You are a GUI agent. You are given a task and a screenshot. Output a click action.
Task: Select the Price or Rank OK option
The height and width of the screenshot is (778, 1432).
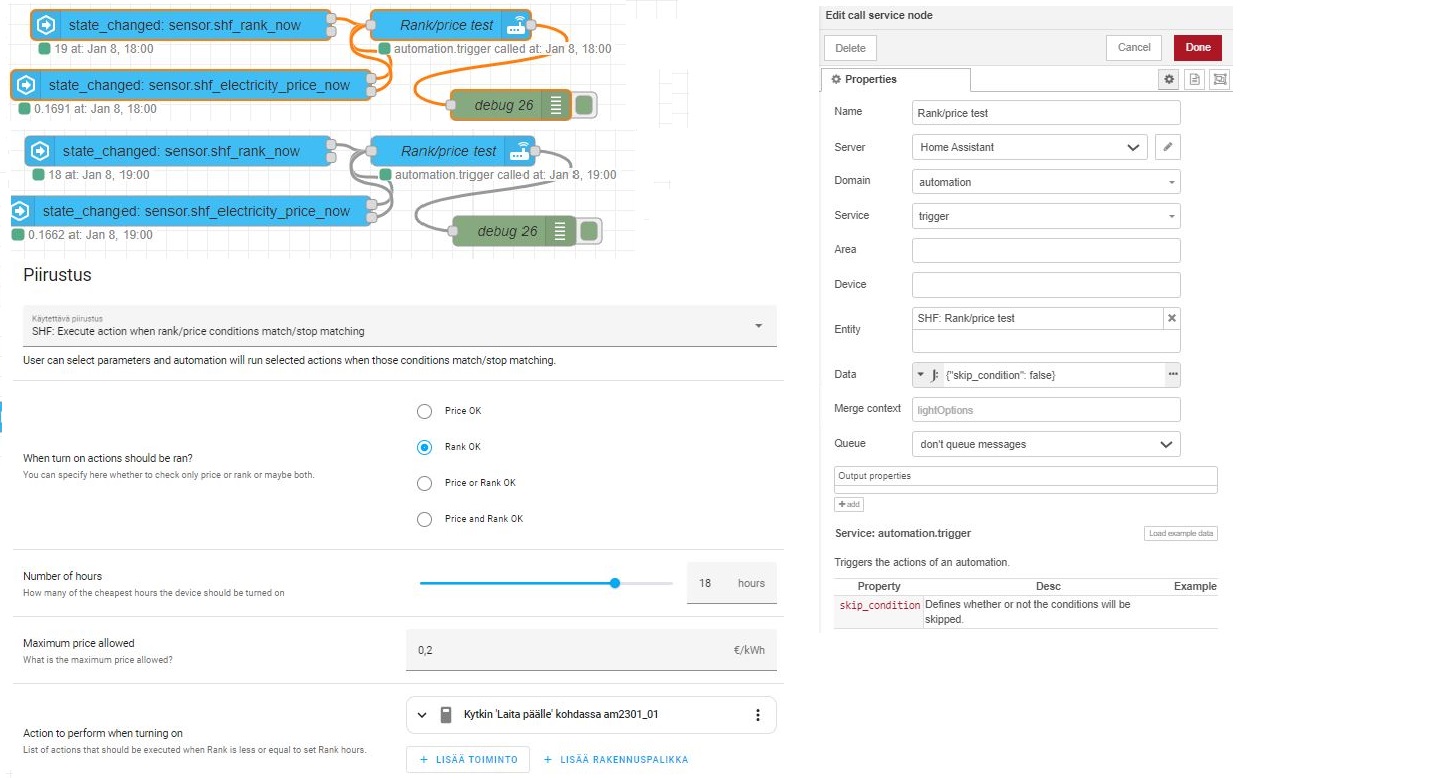click(425, 483)
